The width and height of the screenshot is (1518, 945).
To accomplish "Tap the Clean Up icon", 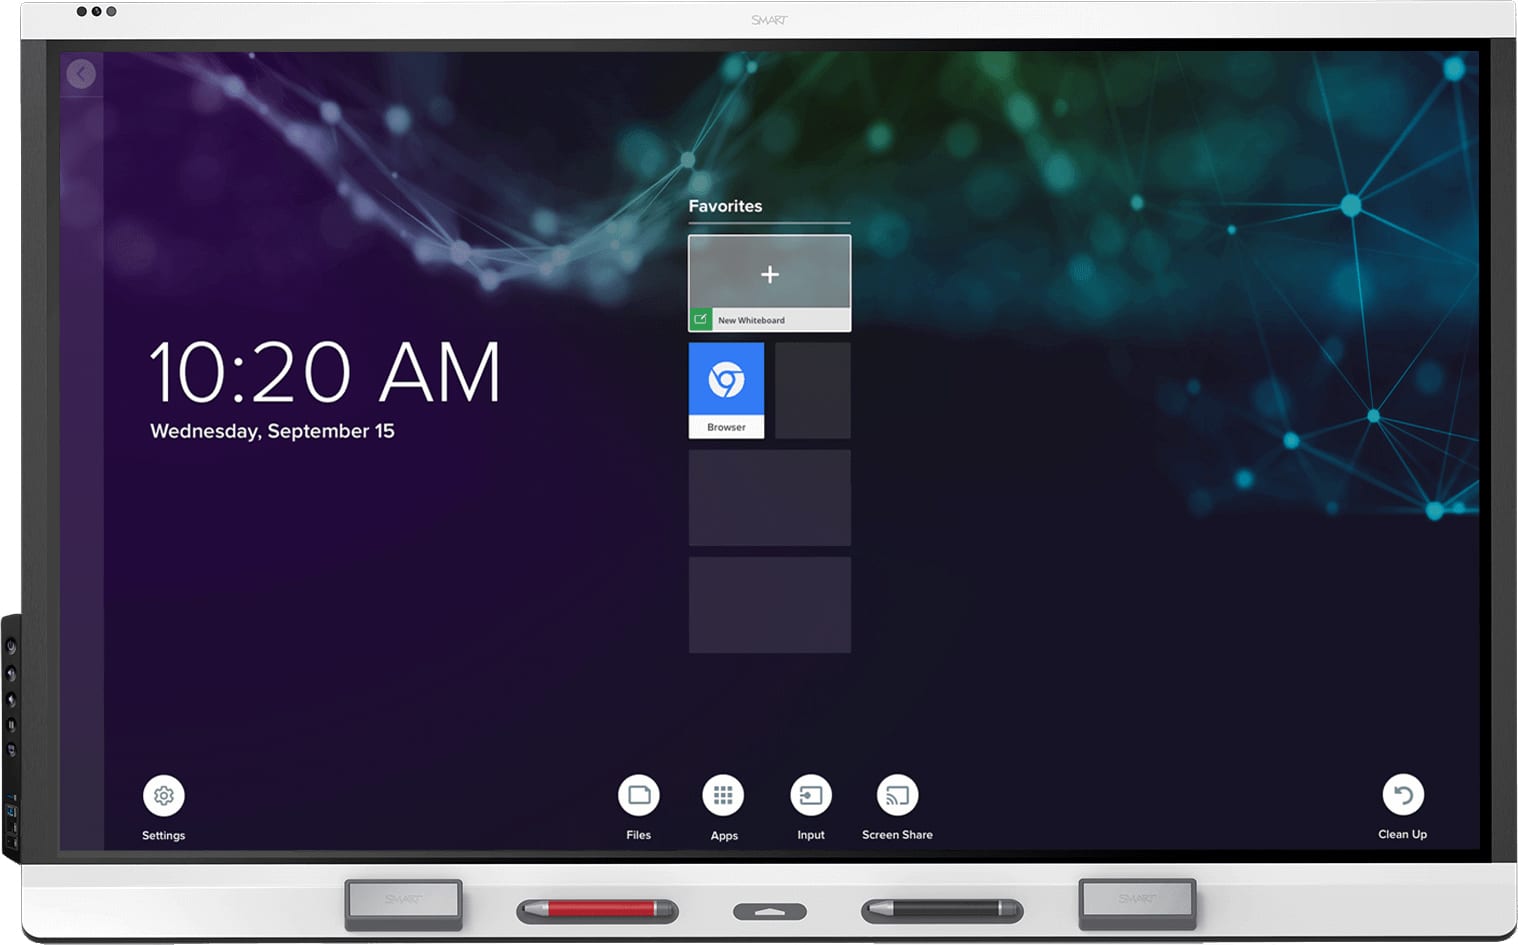I will [x=1403, y=795].
